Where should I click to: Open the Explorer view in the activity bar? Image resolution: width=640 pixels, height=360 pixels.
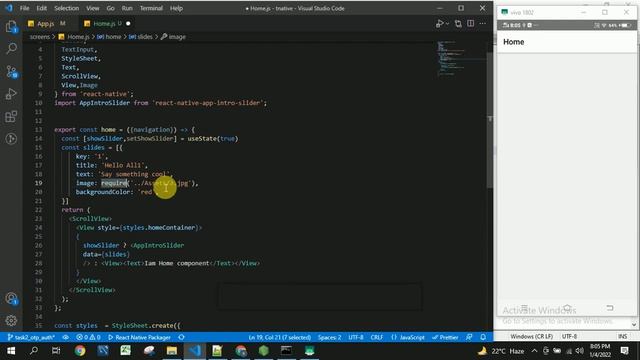pyautogui.click(x=11, y=27)
